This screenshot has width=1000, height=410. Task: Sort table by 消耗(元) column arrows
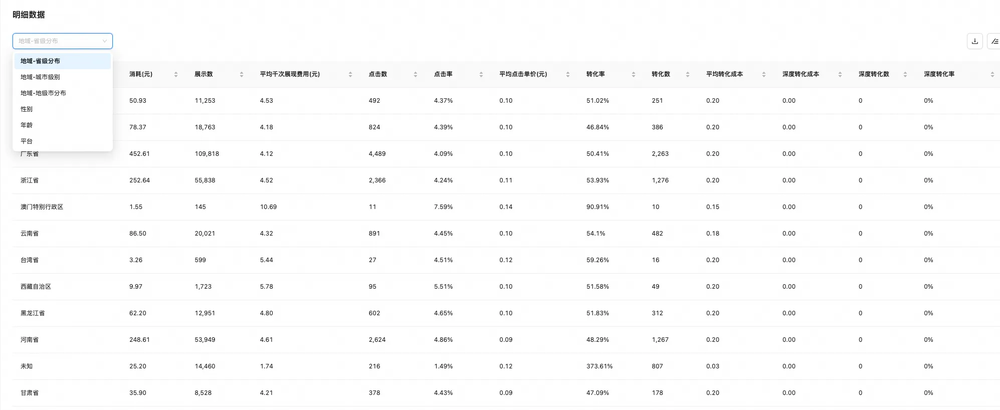pyautogui.click(x=176, y=75)
